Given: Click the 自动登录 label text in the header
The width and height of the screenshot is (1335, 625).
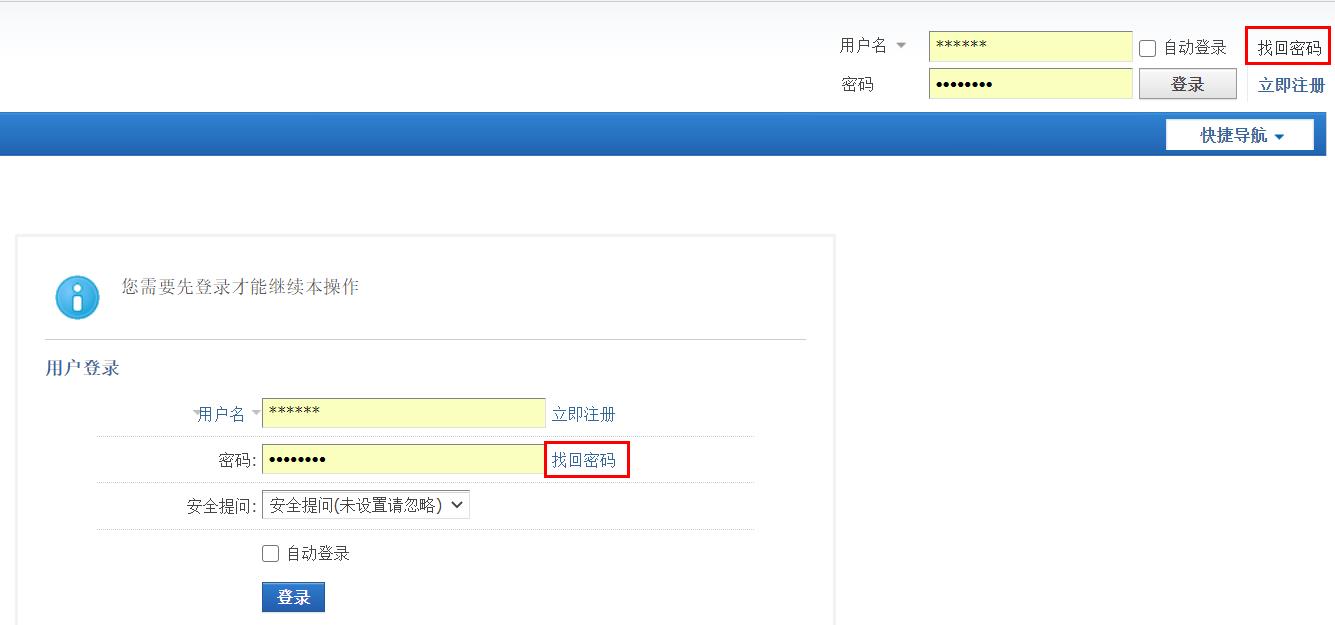Looking at the screenshot, I should (1194, 48).
